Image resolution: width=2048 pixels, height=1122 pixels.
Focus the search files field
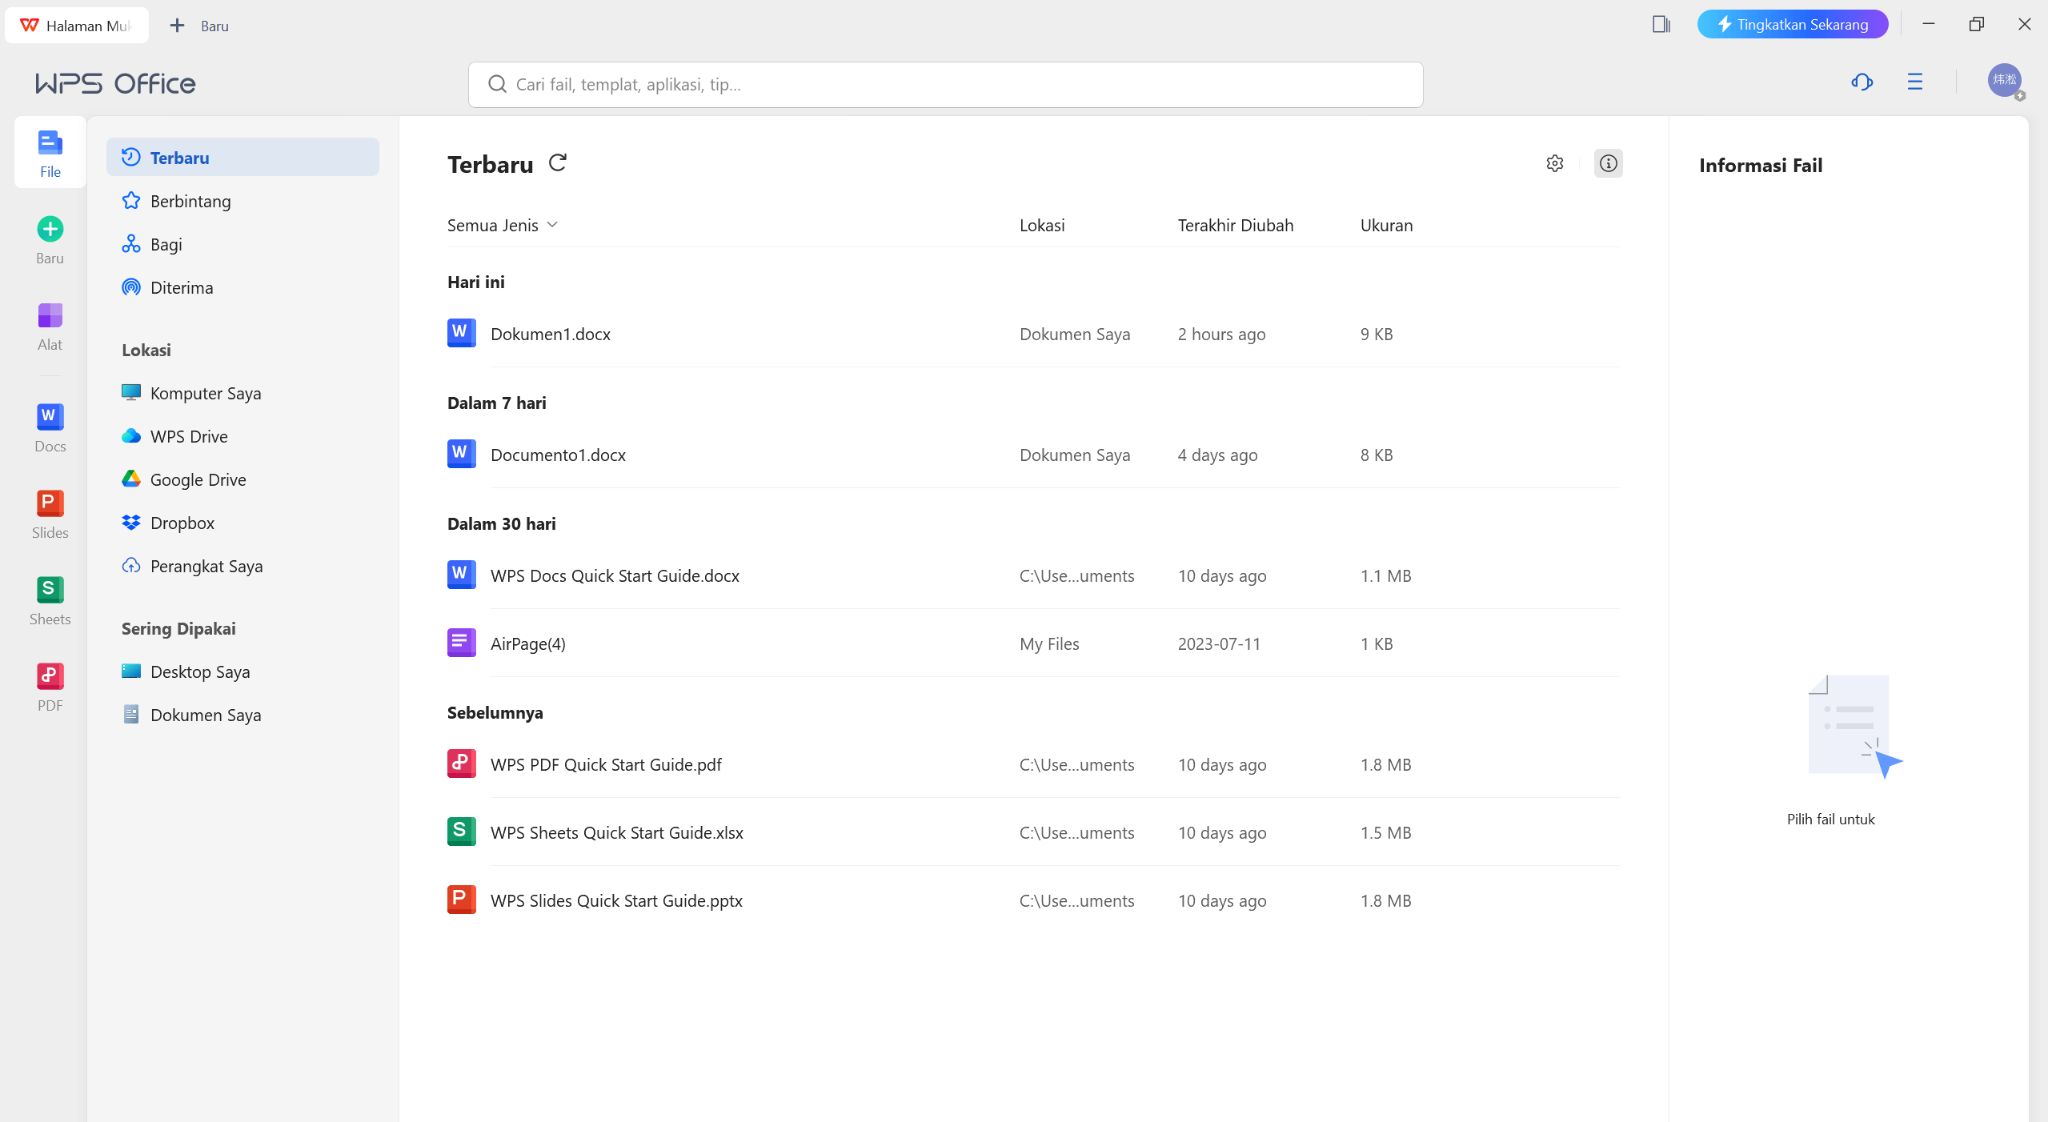point(945,85)
